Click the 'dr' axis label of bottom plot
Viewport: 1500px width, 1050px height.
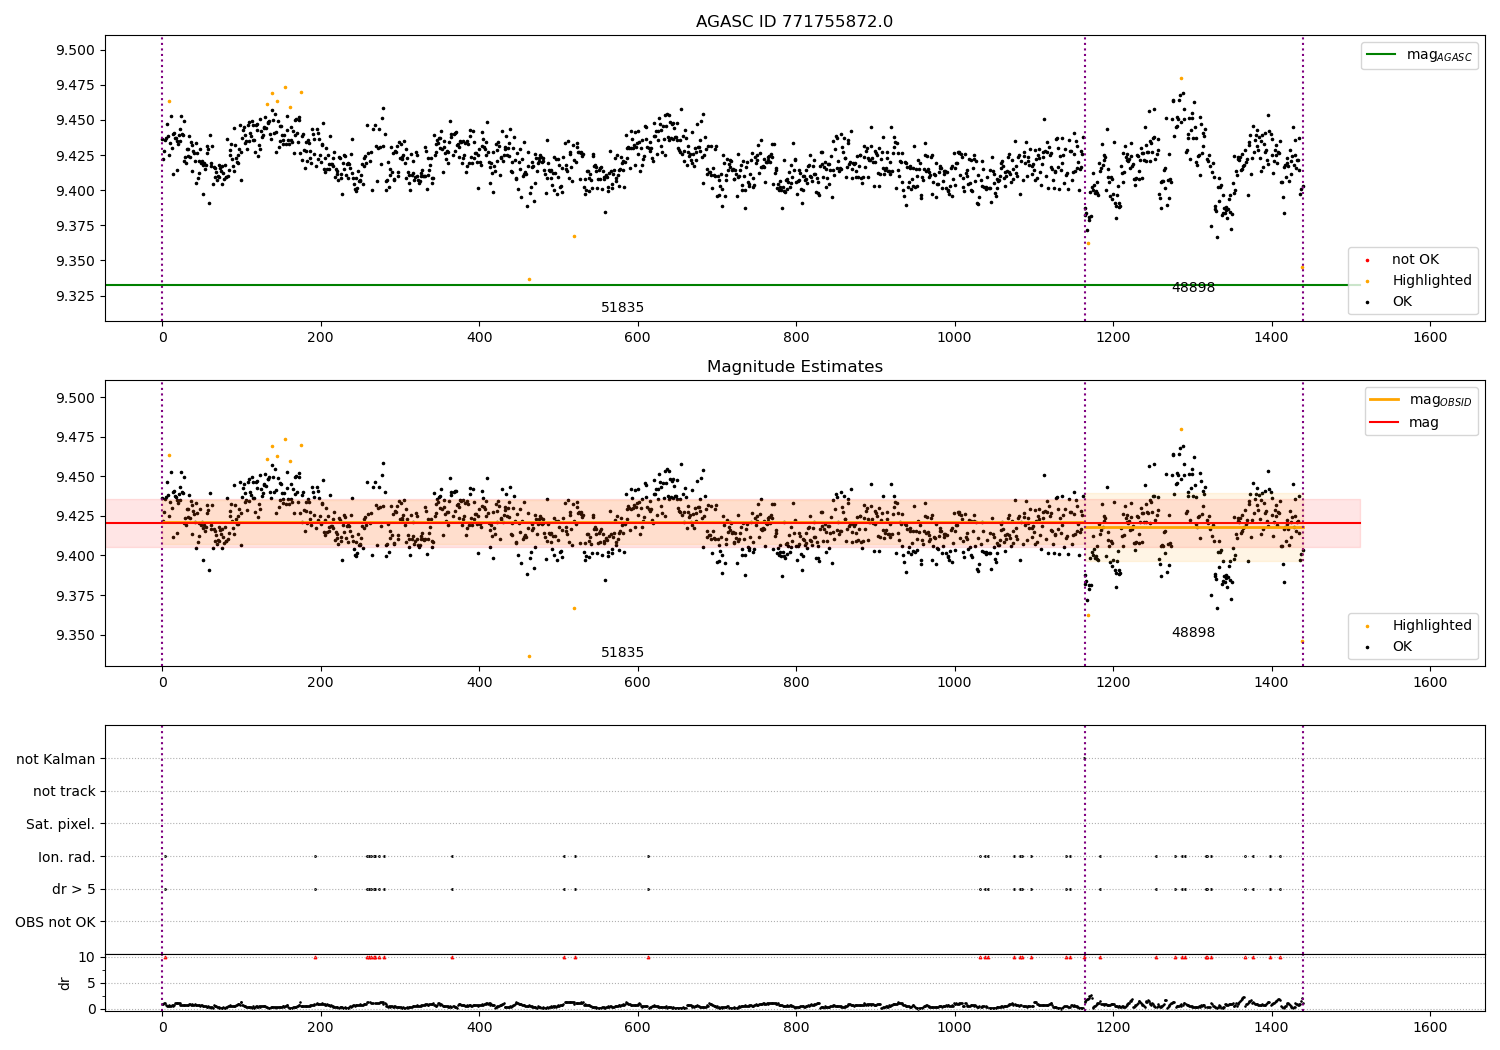65,983
